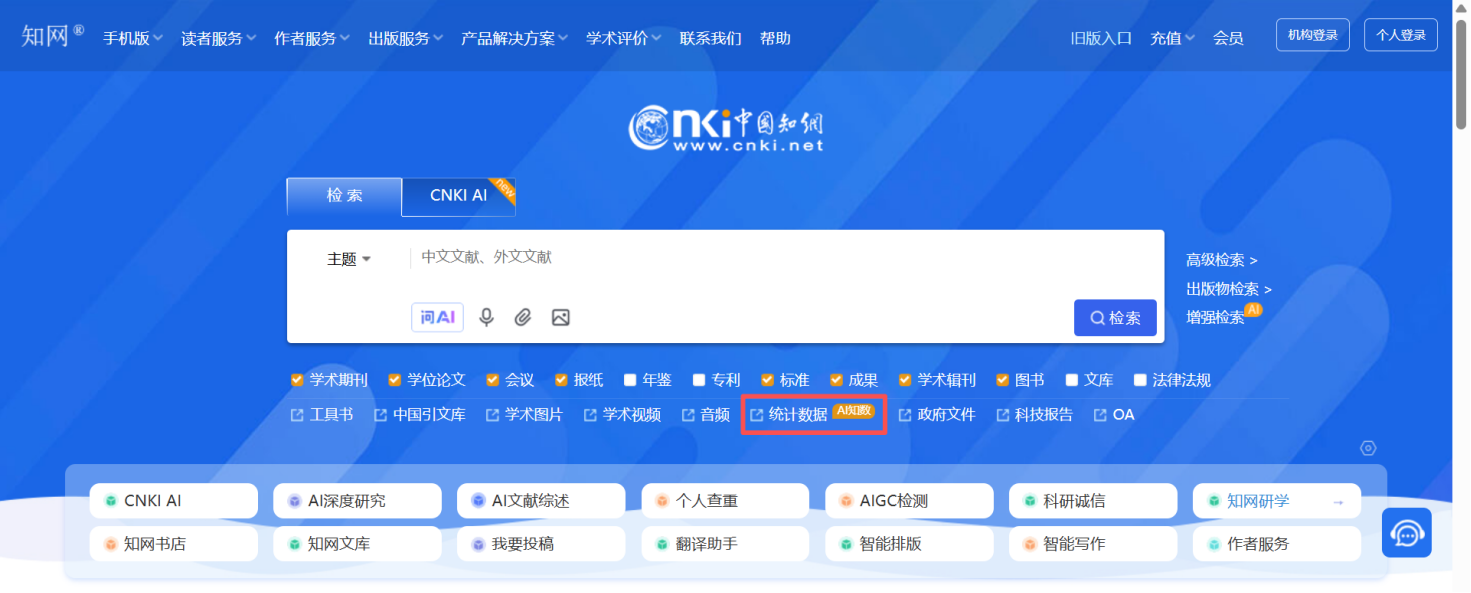Open the 充值 dropdown in header
The image size is (1471, 593).
click(1172, 38)
